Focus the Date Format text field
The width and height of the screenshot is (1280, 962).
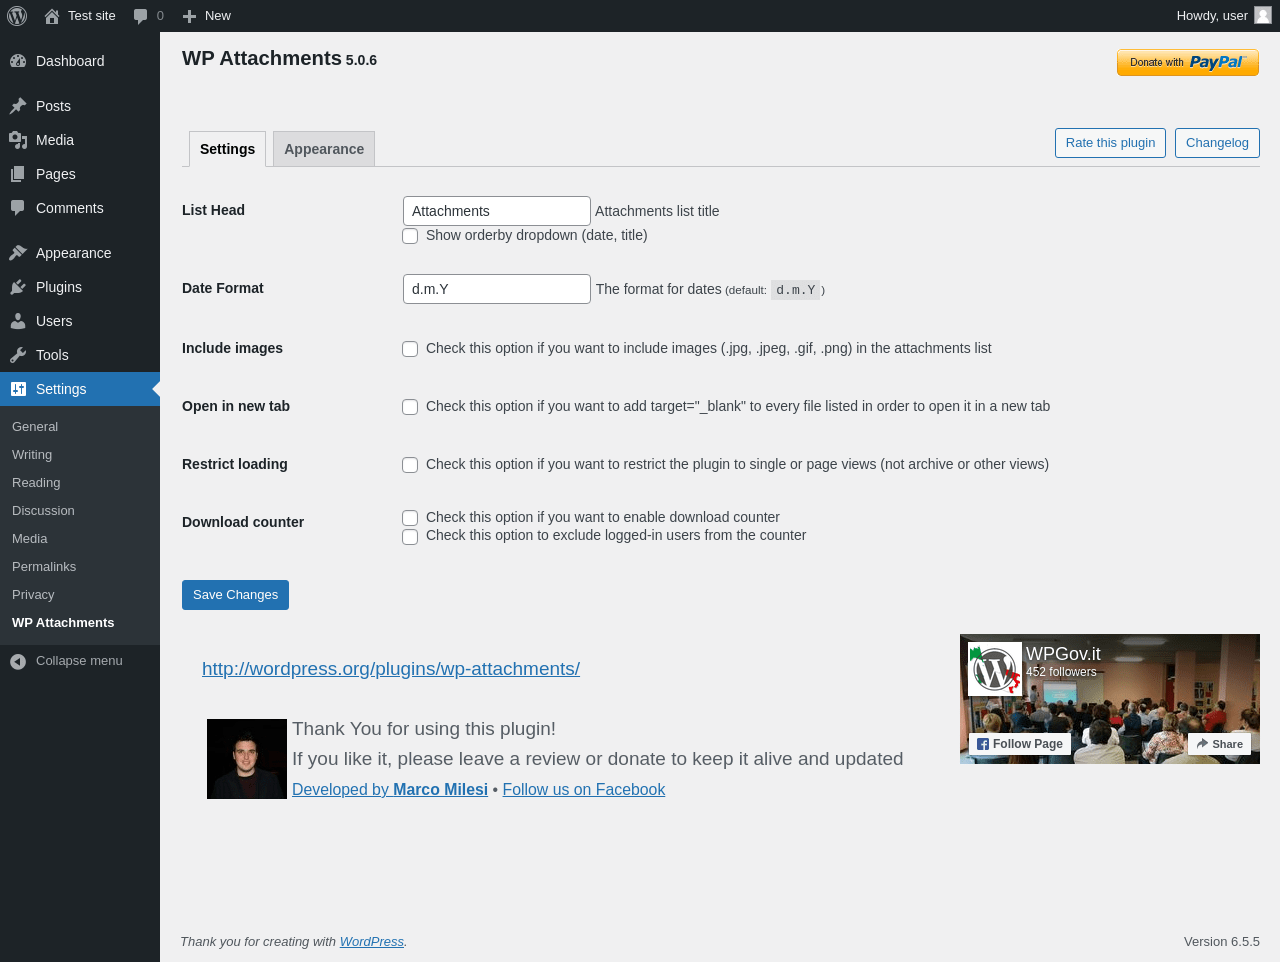point(497,289)
